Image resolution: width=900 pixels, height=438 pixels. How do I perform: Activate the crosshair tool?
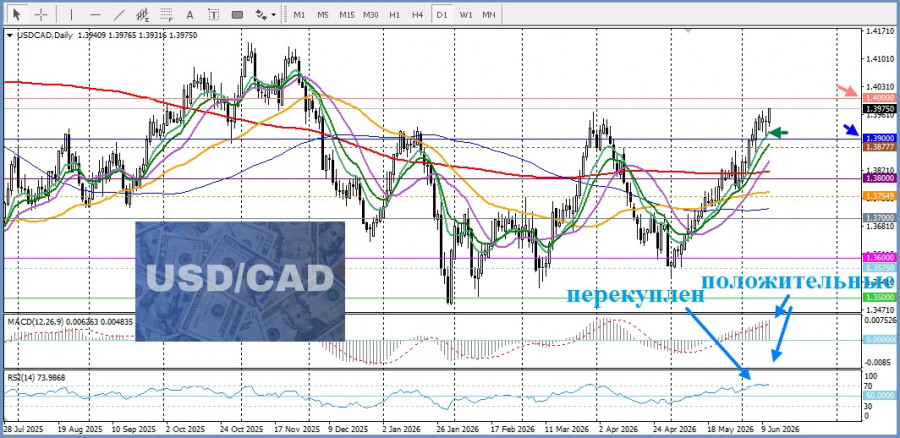coord(41,14)
